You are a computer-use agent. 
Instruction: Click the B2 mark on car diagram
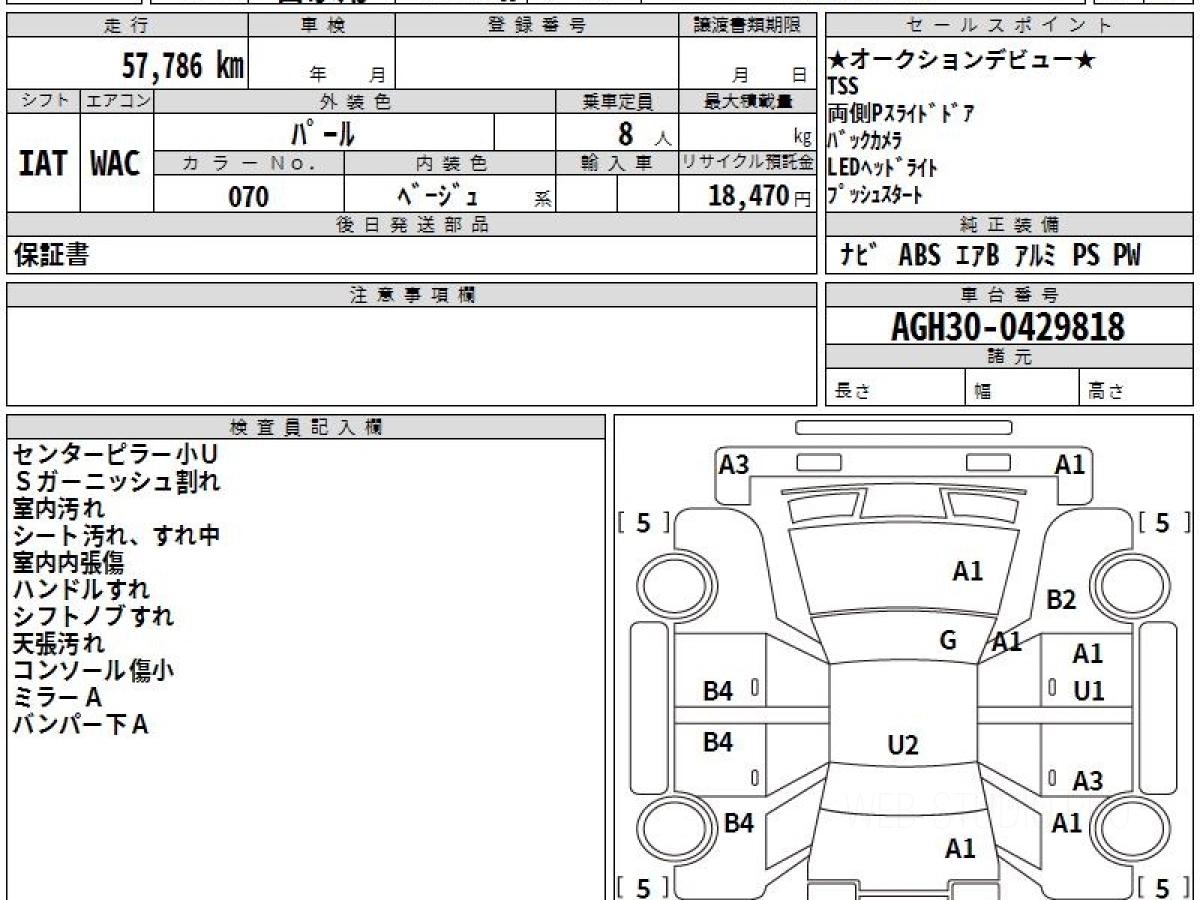[1061, 600]
